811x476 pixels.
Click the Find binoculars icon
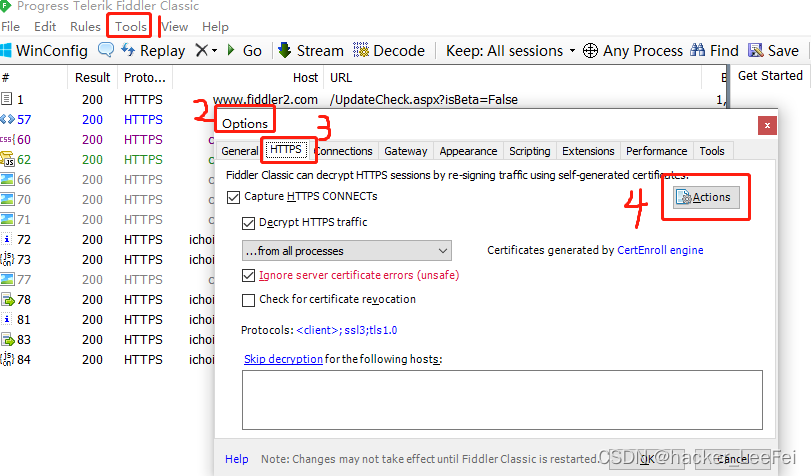pyautogui.click(x=698, y=50)
